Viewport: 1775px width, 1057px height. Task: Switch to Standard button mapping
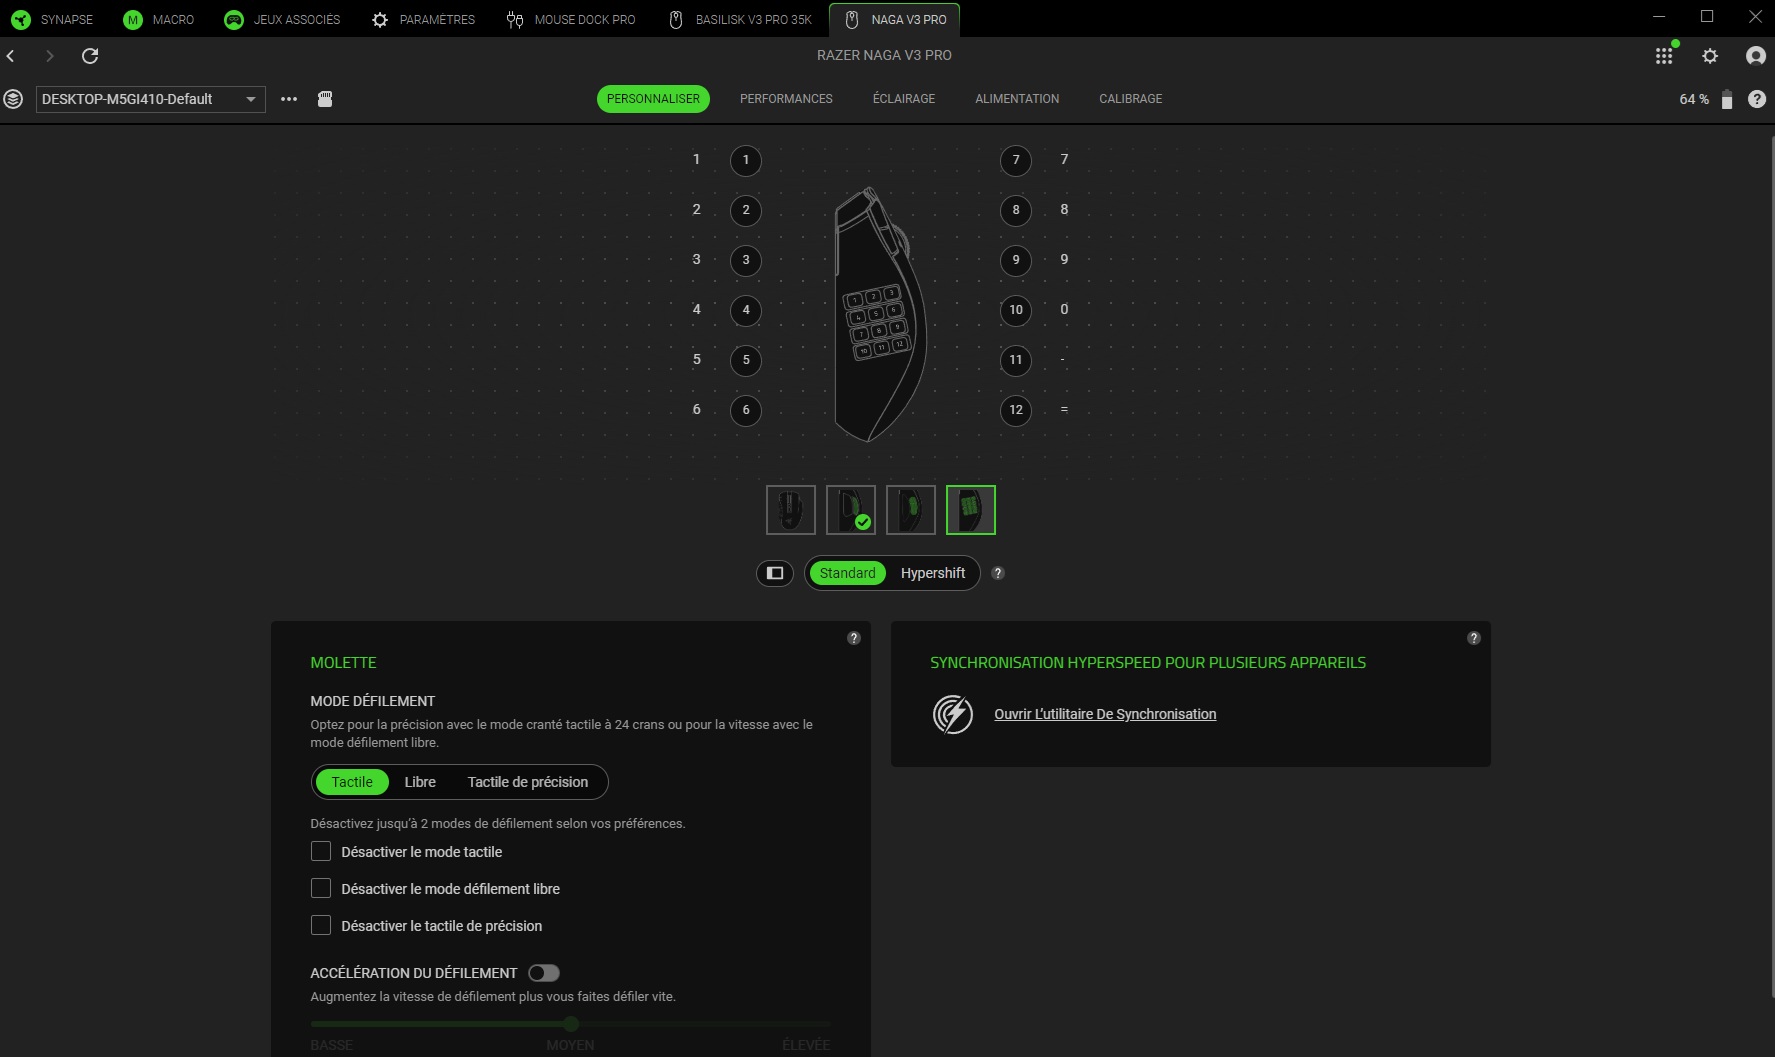[847, 573]
